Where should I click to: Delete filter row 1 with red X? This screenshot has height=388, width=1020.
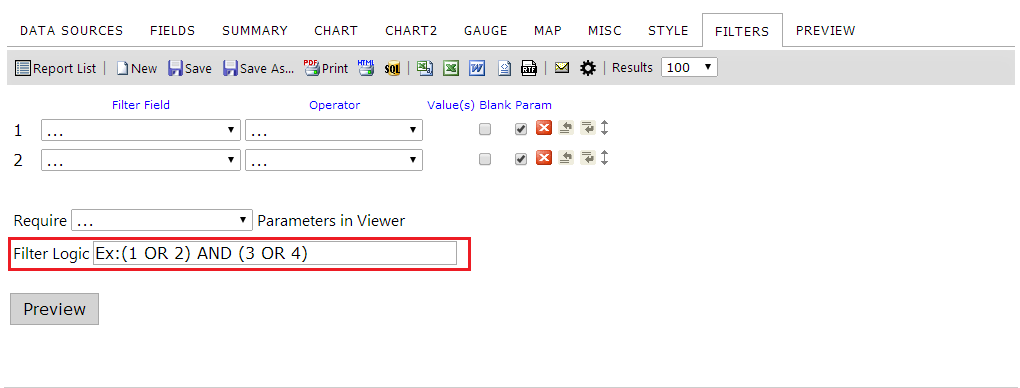coord(544,128)
